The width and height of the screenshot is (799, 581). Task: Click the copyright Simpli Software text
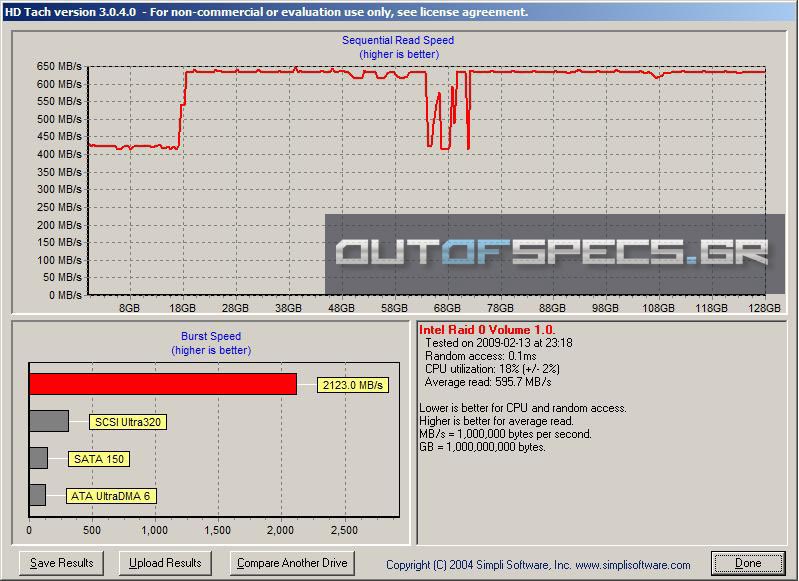[x=538, y=565]
